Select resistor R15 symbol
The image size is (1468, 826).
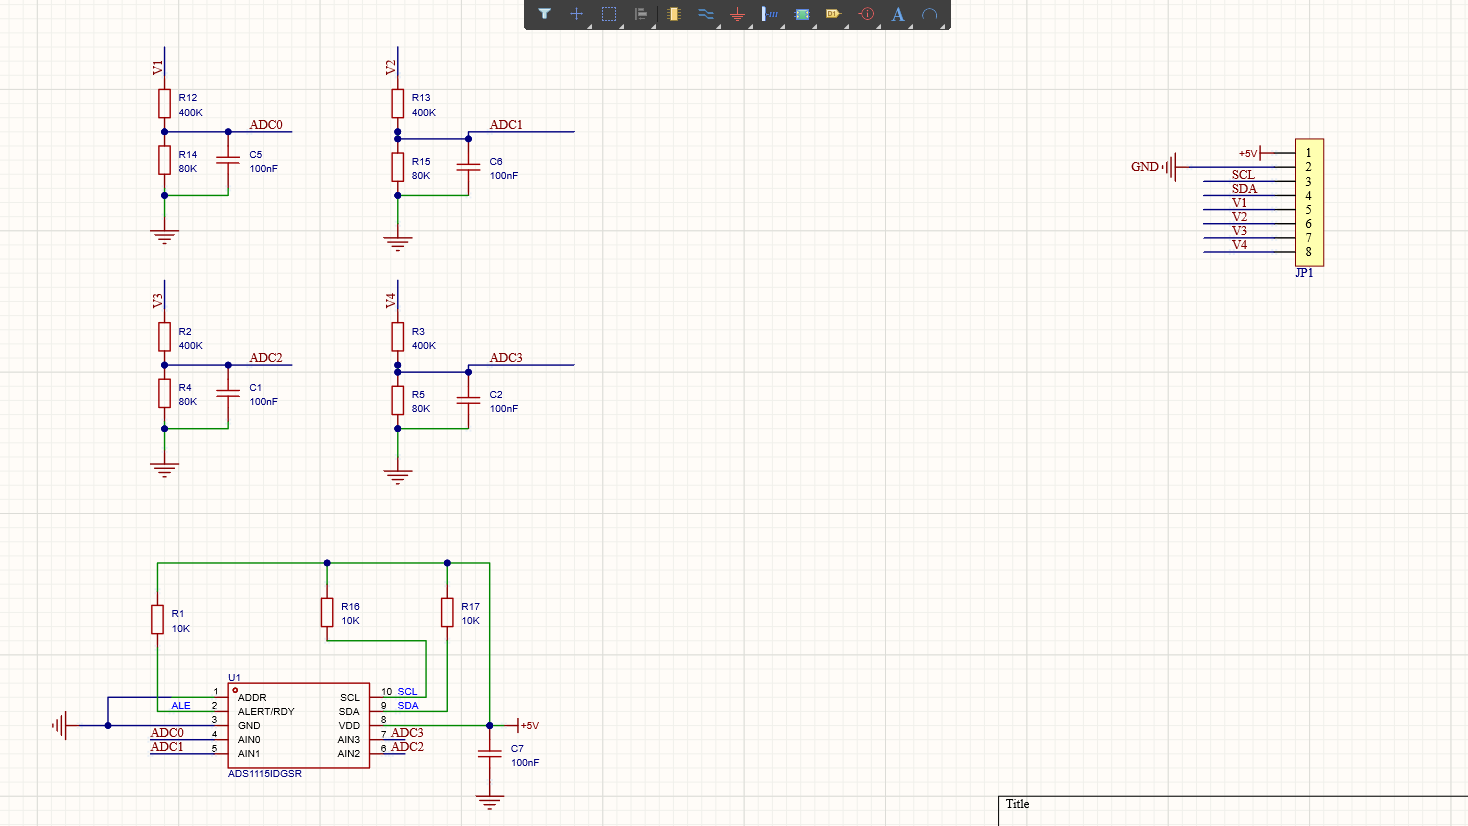[x=398, y=167]
